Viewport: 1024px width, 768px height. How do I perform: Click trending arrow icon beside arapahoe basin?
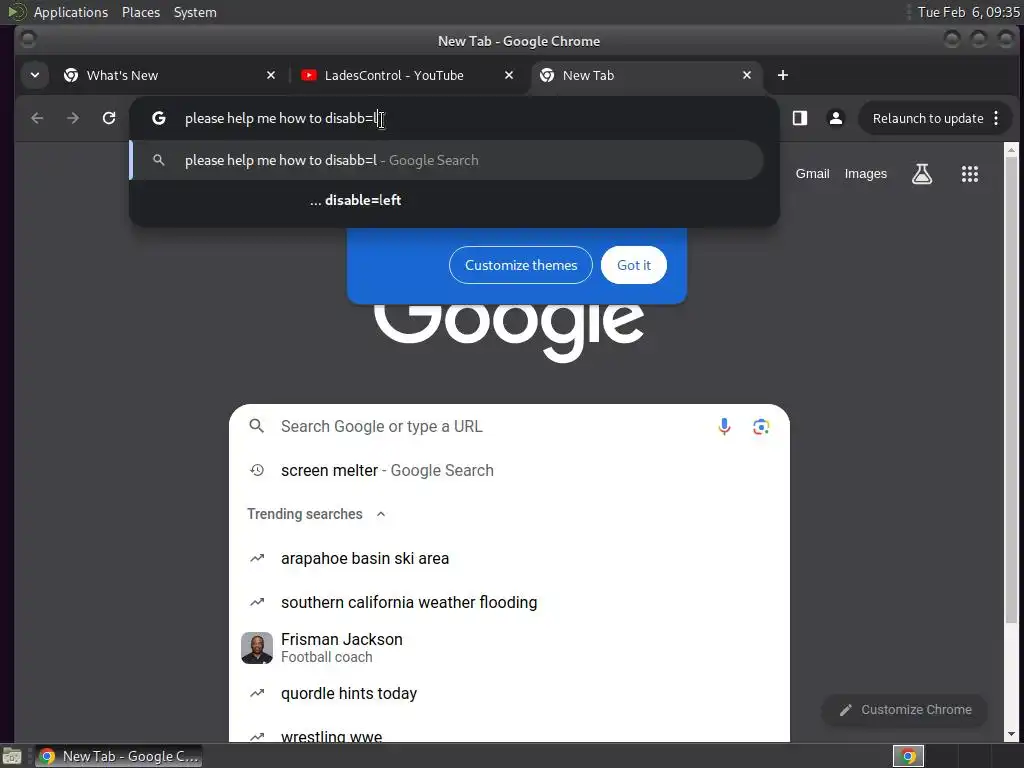click(257, 558)
